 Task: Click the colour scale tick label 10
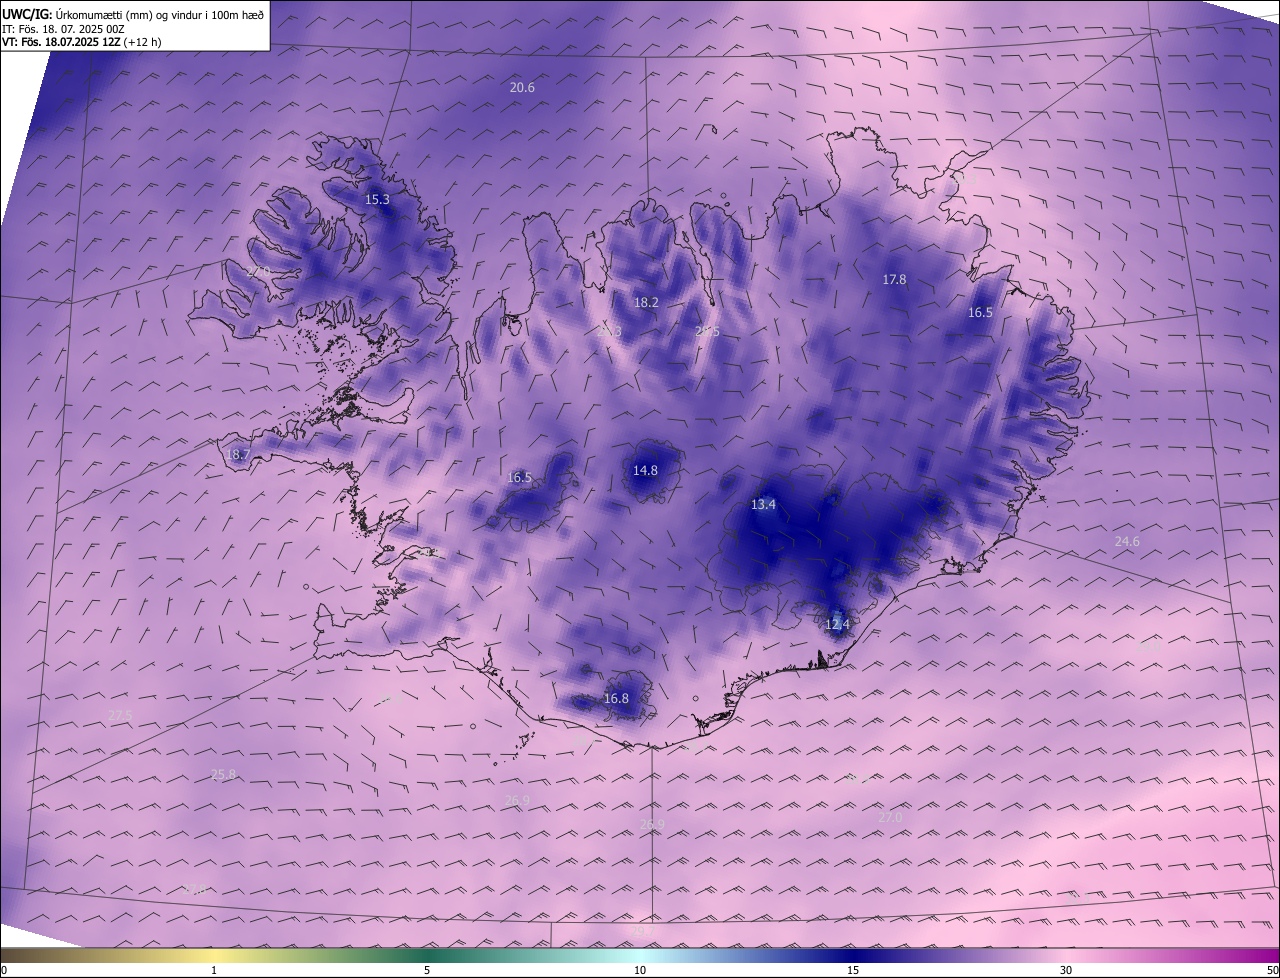[640, 970]
